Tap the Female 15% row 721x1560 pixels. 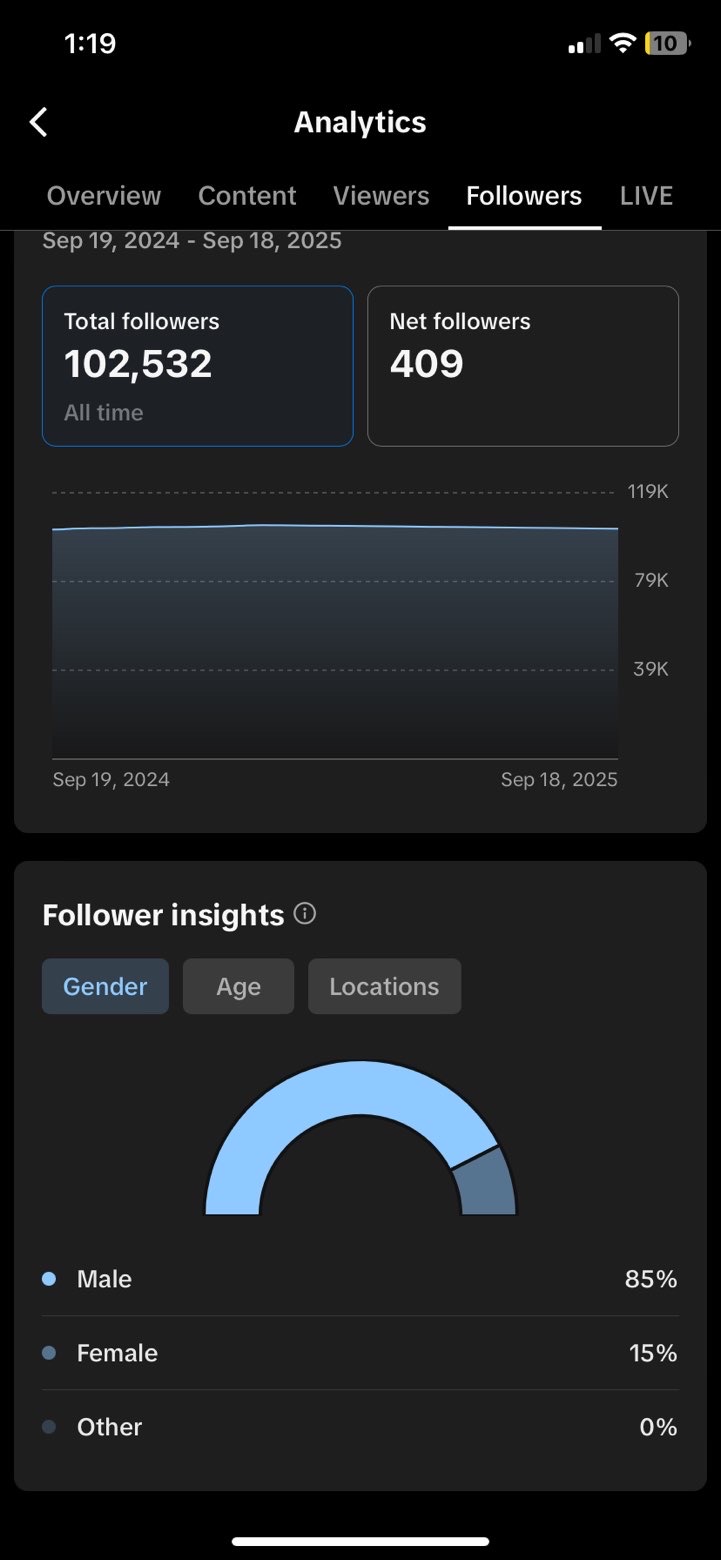pos(360,1353)
